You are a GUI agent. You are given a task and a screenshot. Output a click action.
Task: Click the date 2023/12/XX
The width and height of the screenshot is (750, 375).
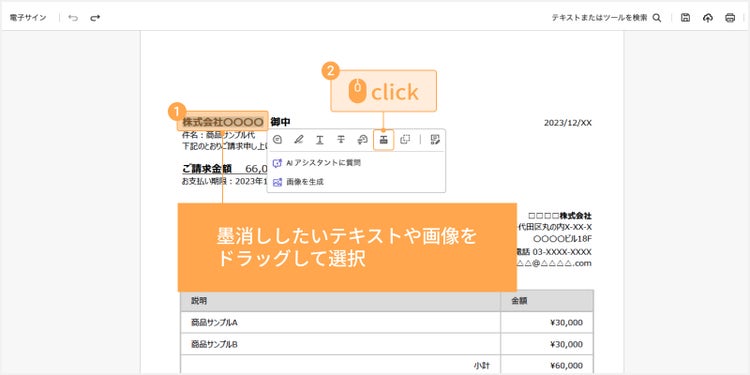(x=568, y=123)
